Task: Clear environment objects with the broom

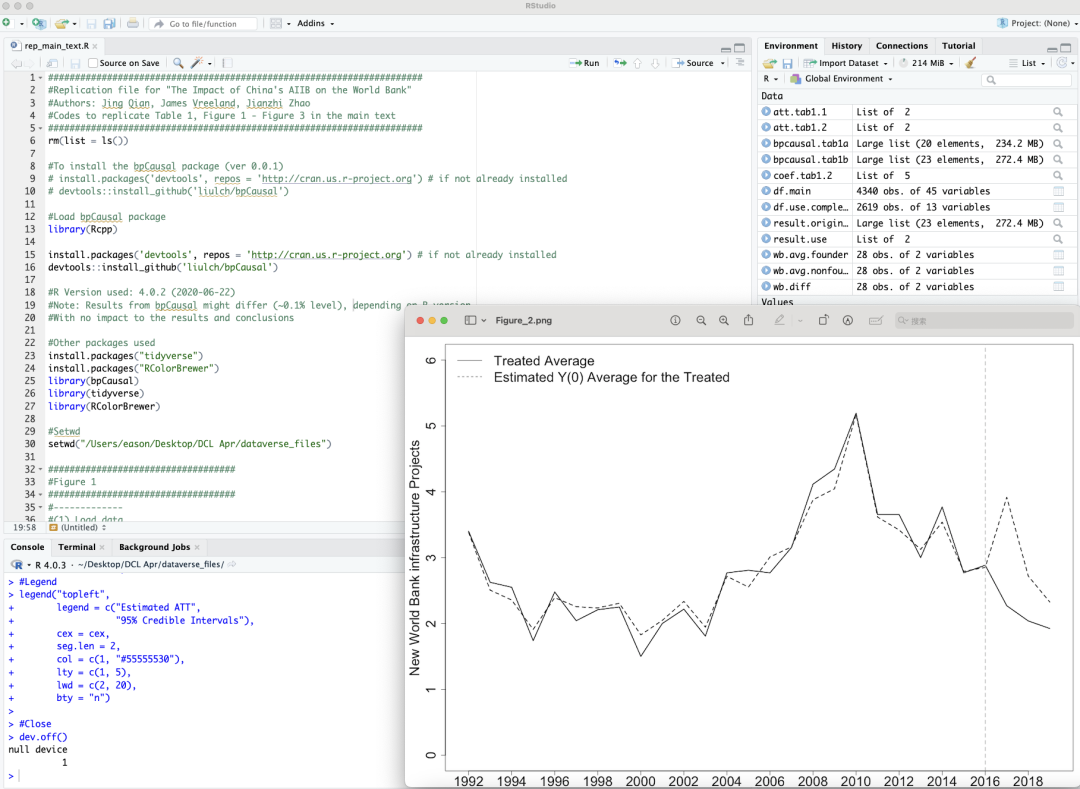Action: 970,63
